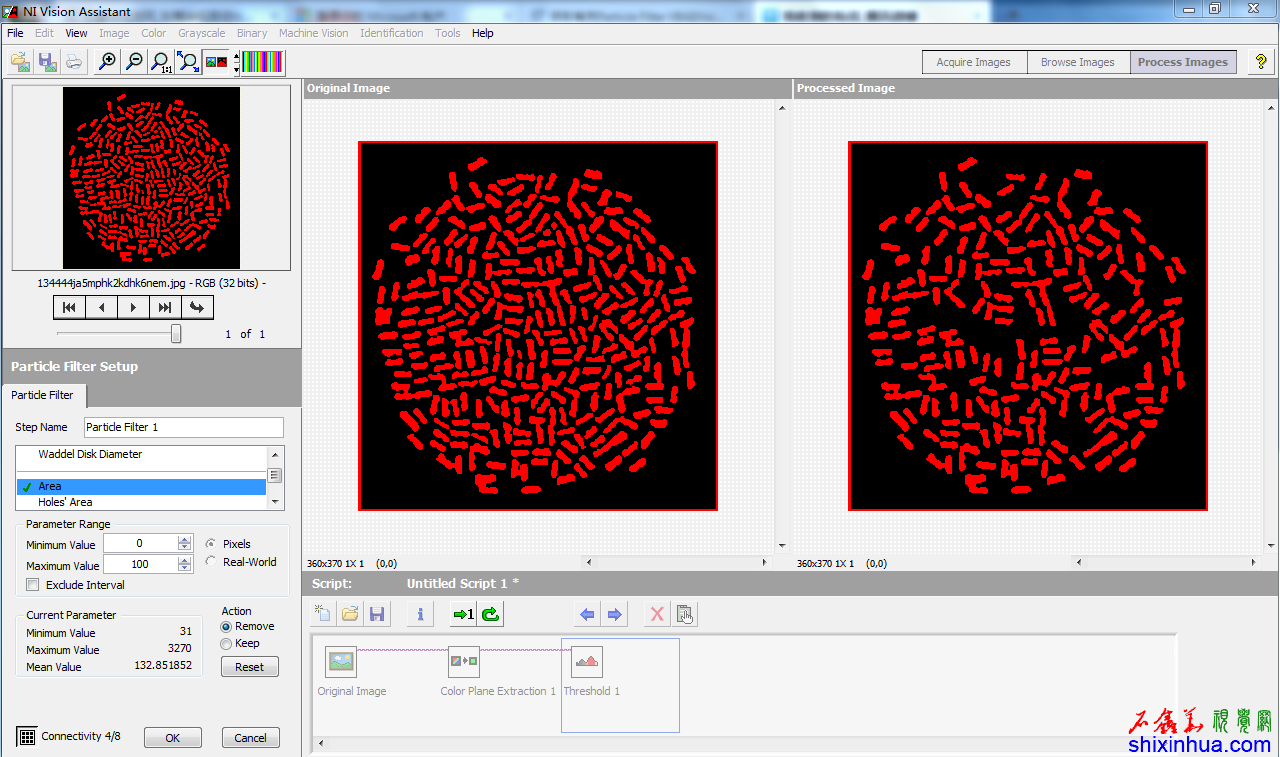Select the Pixels radio button

(211, 544)
